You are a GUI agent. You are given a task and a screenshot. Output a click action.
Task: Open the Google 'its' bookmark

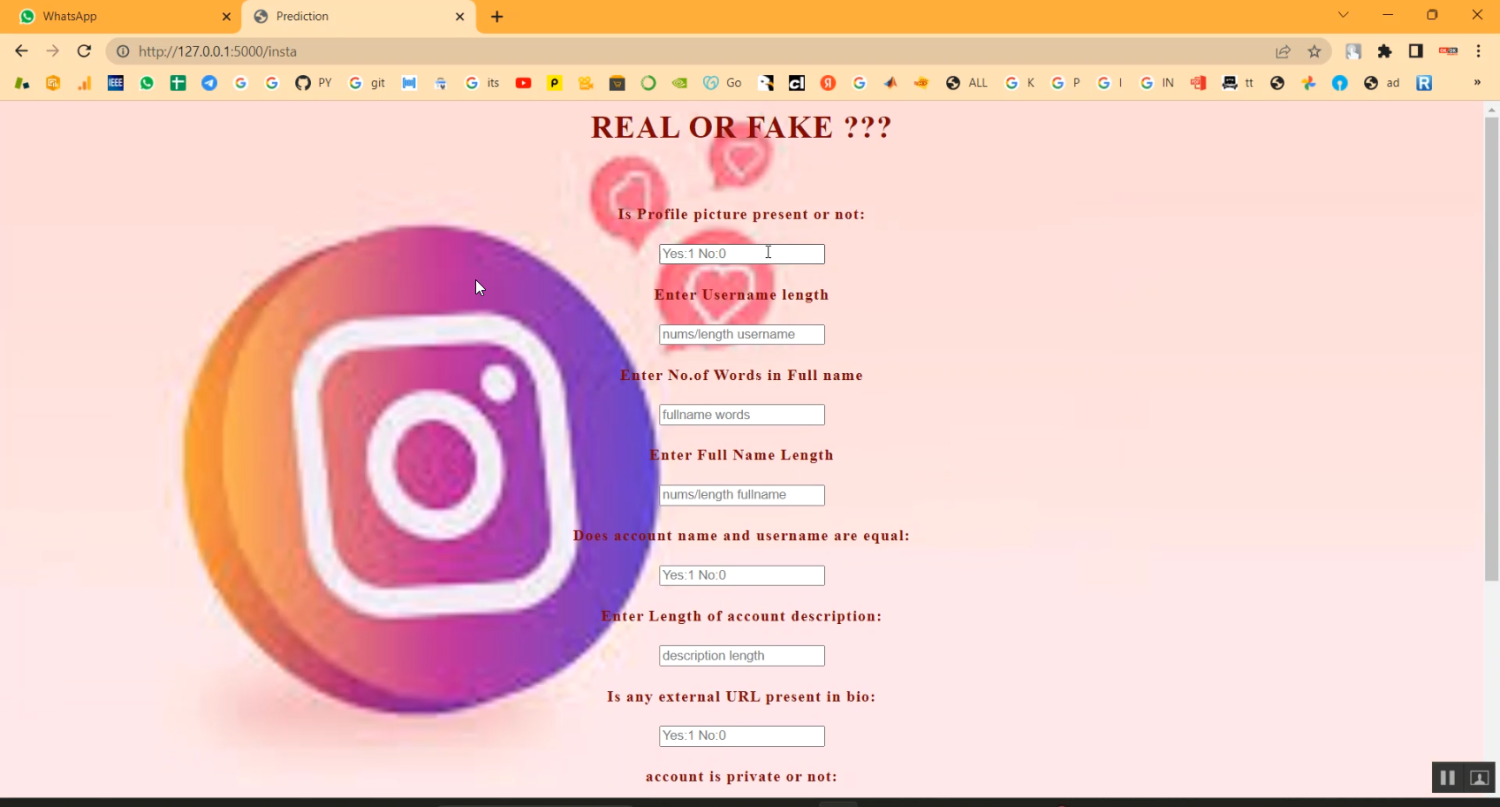[482, 83]
